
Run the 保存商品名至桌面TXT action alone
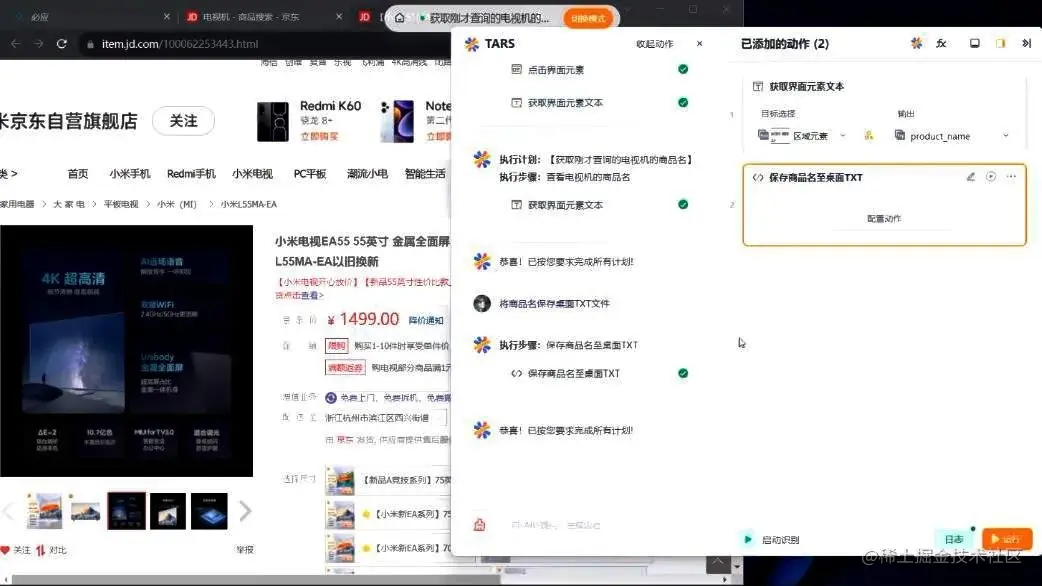991,177
